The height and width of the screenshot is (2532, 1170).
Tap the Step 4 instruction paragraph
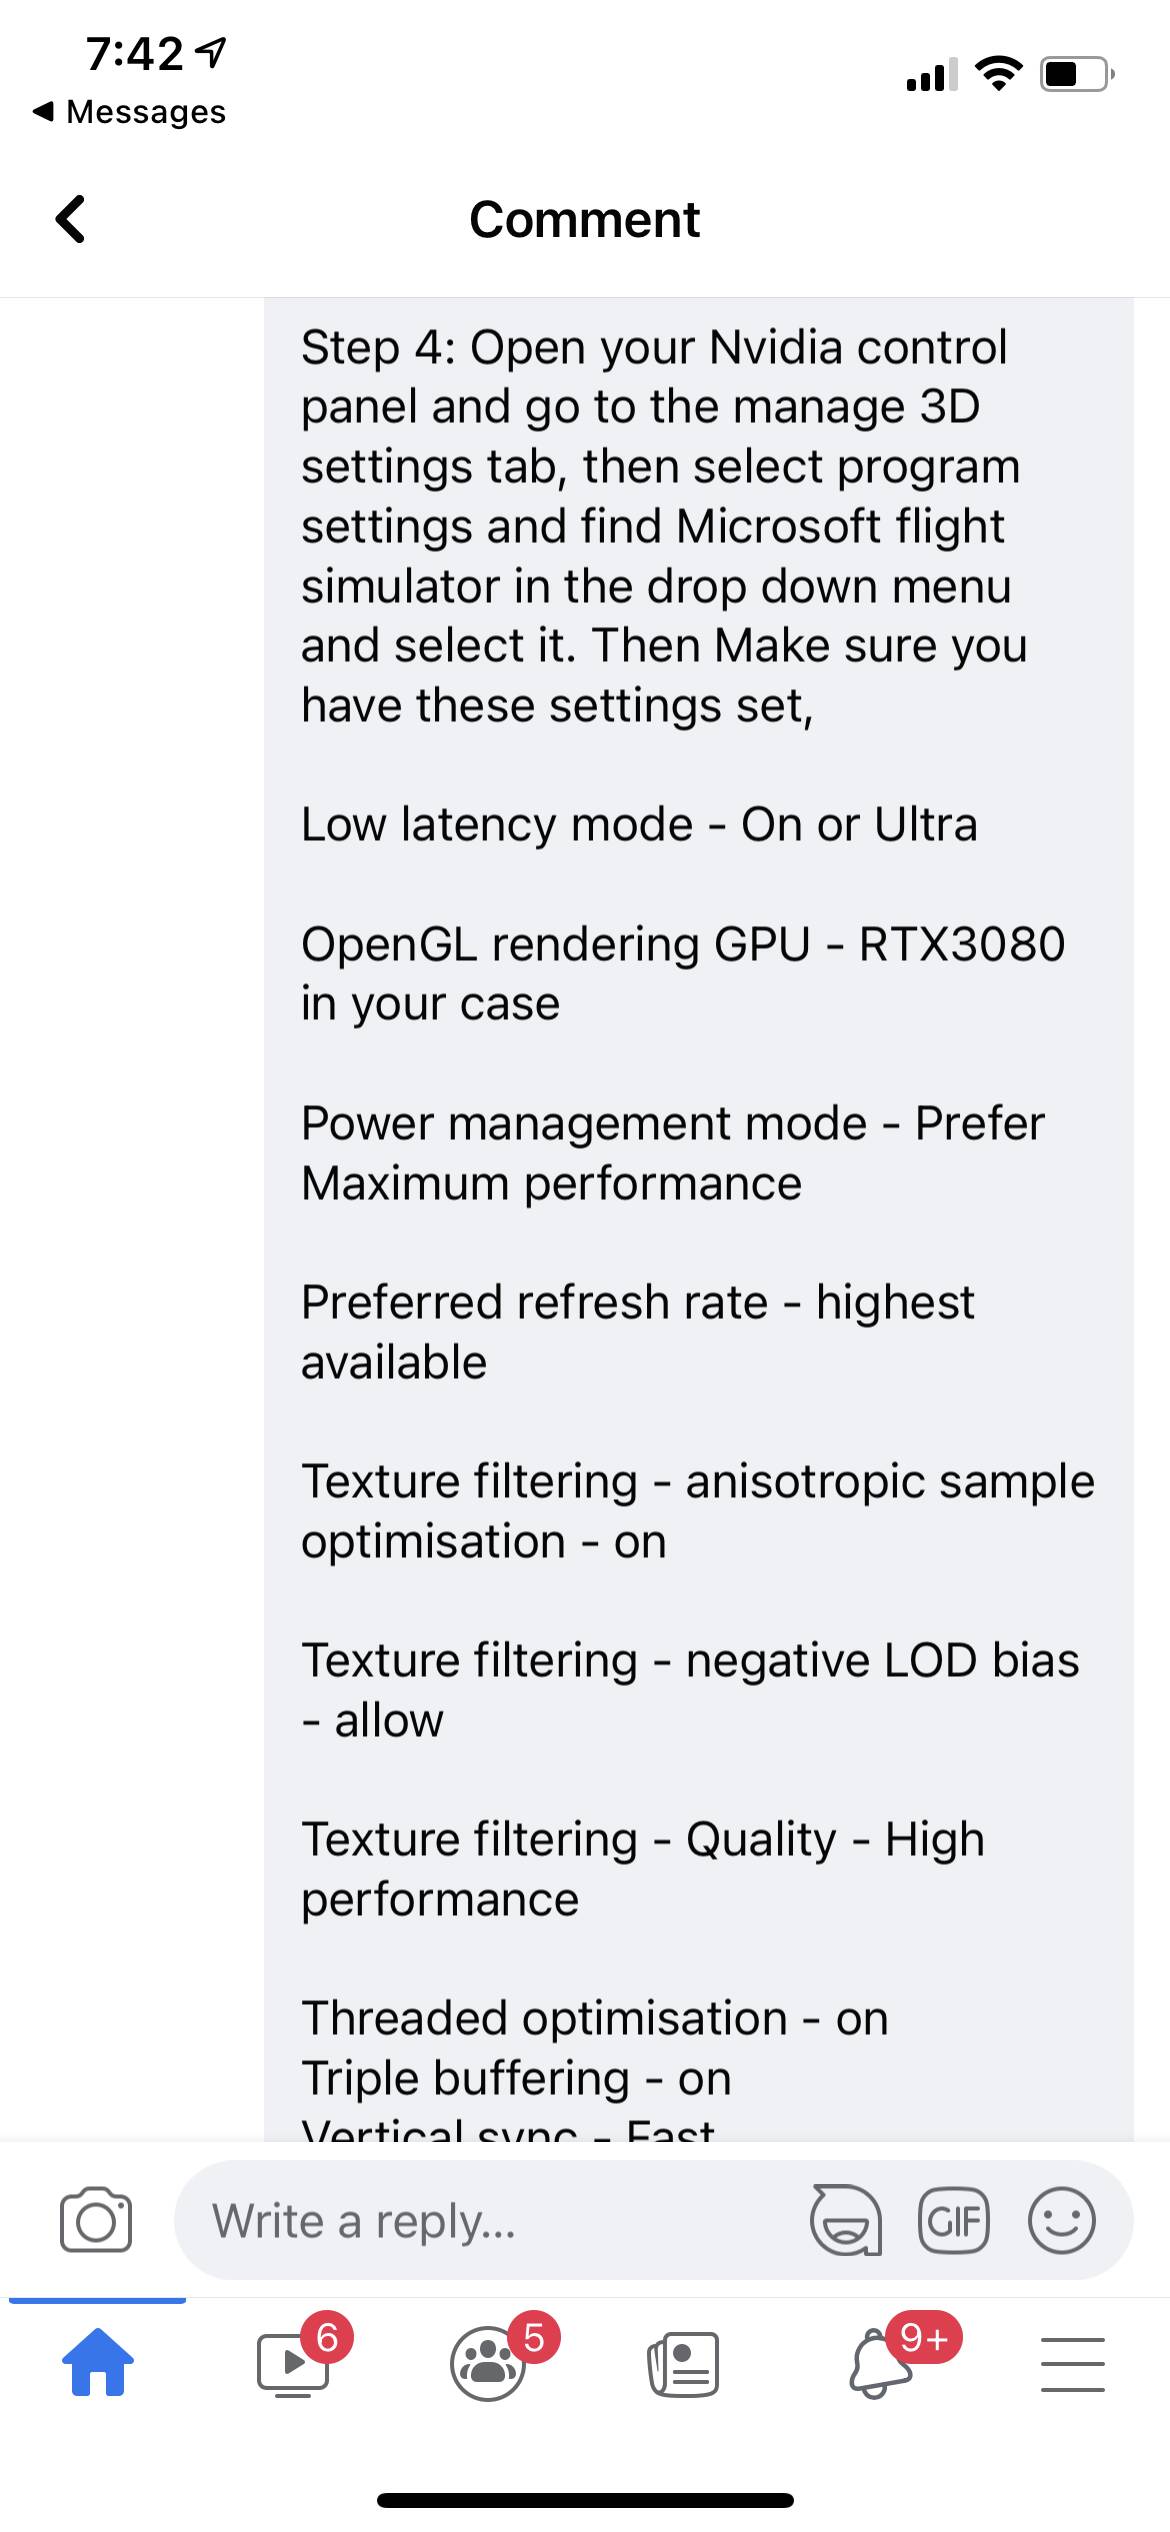[x=660, y=526]
